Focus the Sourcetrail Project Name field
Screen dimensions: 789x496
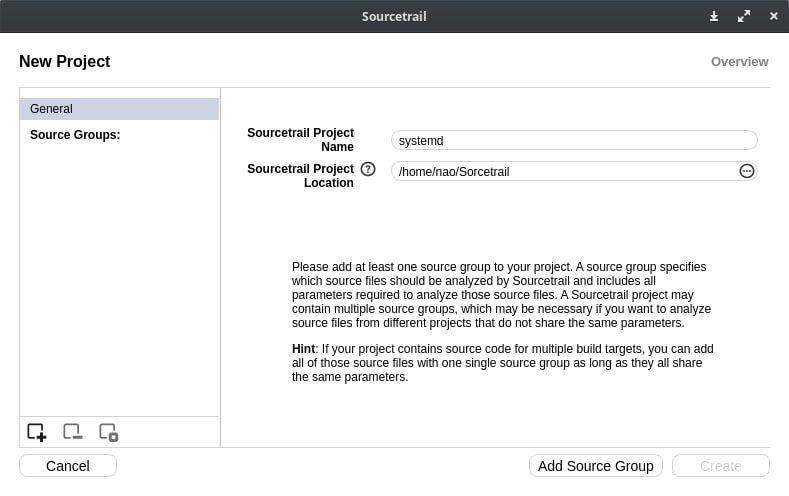pos(573,141)
